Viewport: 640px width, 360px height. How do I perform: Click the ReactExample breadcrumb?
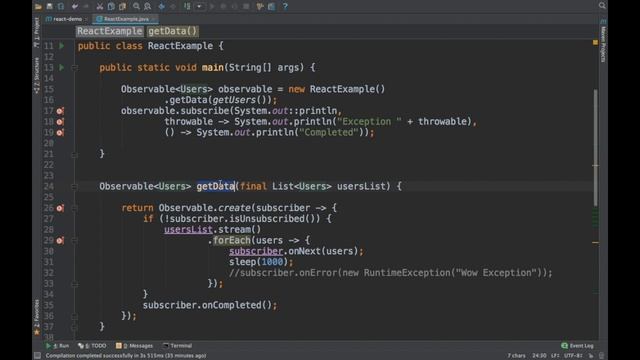[110, 31]
